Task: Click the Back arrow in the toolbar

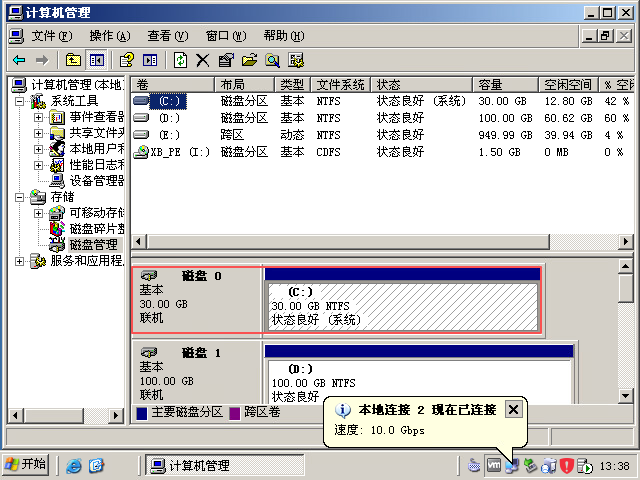Action: 19,60
